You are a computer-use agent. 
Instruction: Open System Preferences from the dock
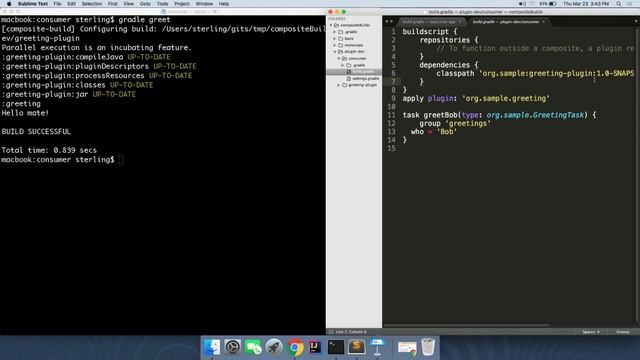[233, 347]
